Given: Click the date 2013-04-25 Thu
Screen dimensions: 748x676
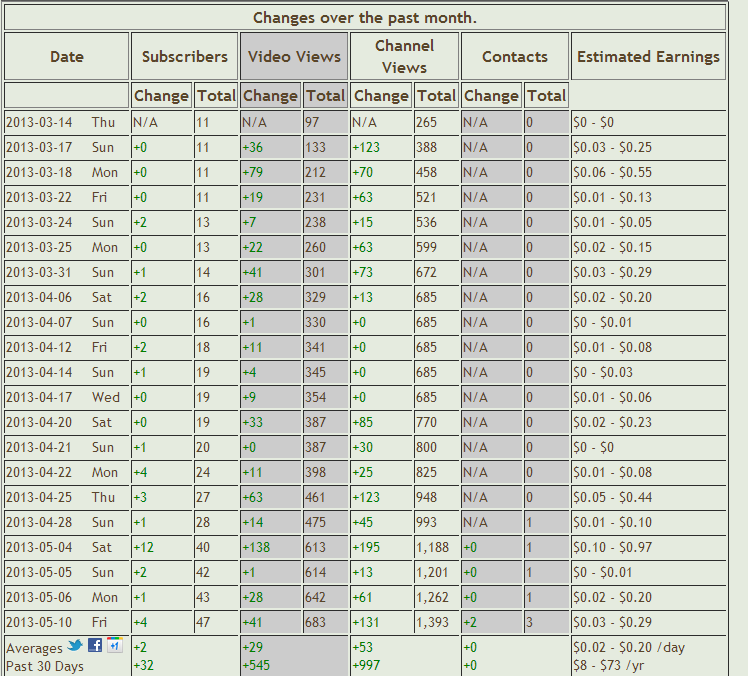Looking at the screenshot, I should (x=61, y=497).
